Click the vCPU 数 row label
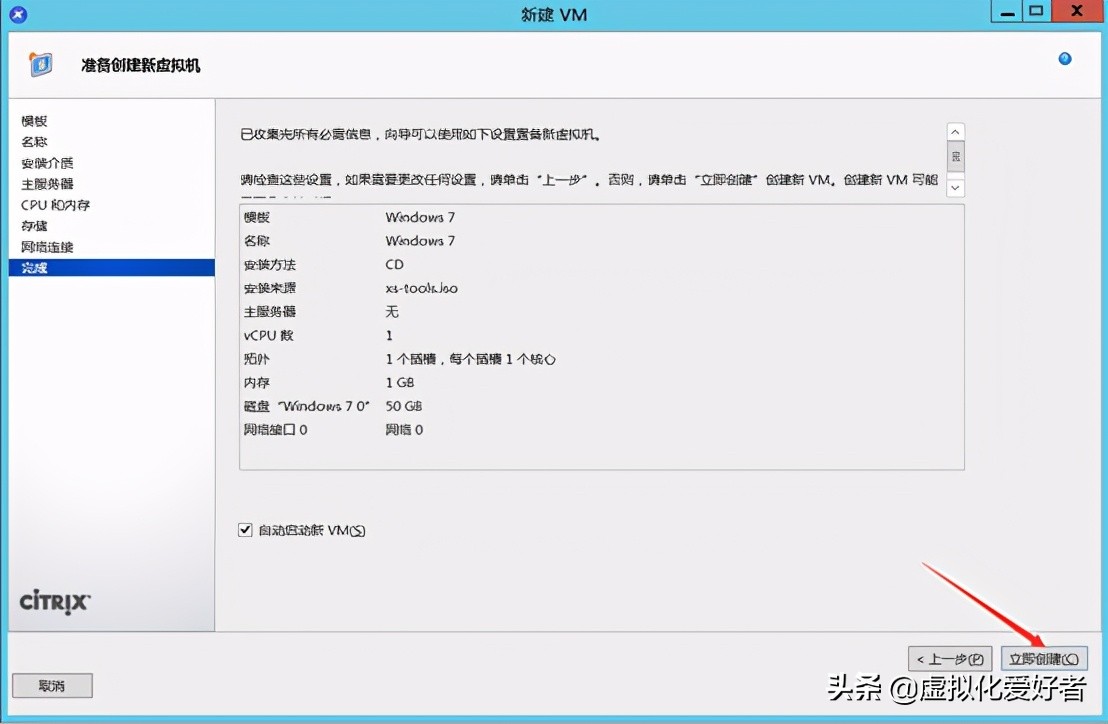 click(269, 336)
